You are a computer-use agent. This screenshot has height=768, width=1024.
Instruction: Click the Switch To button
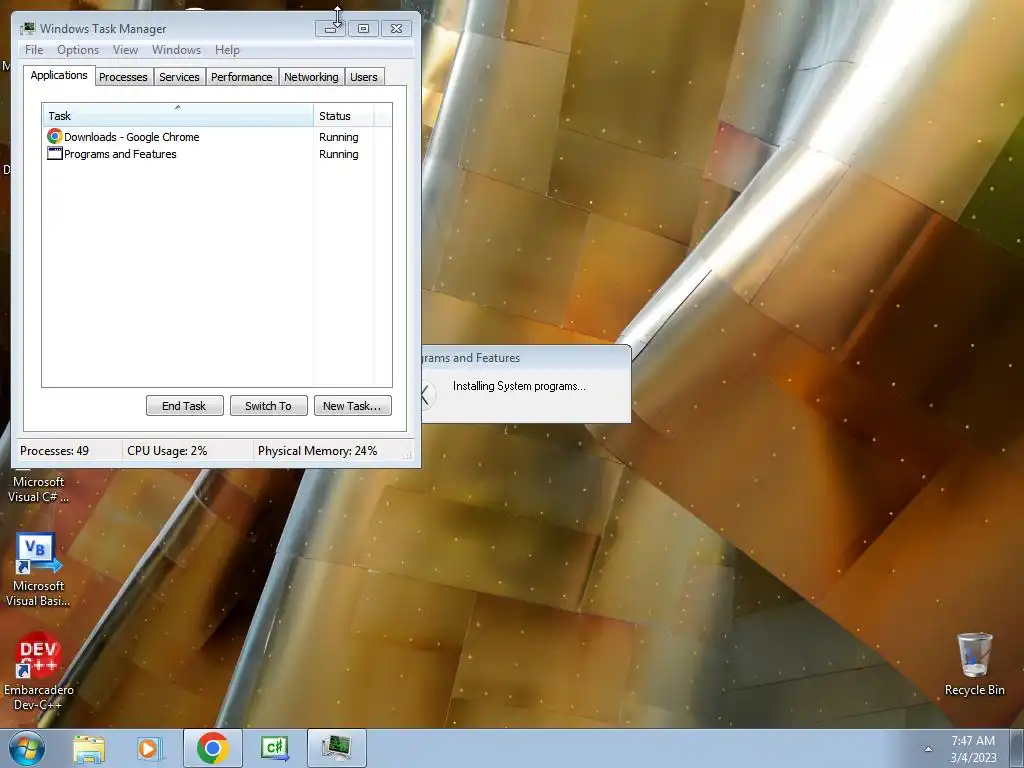268,406
